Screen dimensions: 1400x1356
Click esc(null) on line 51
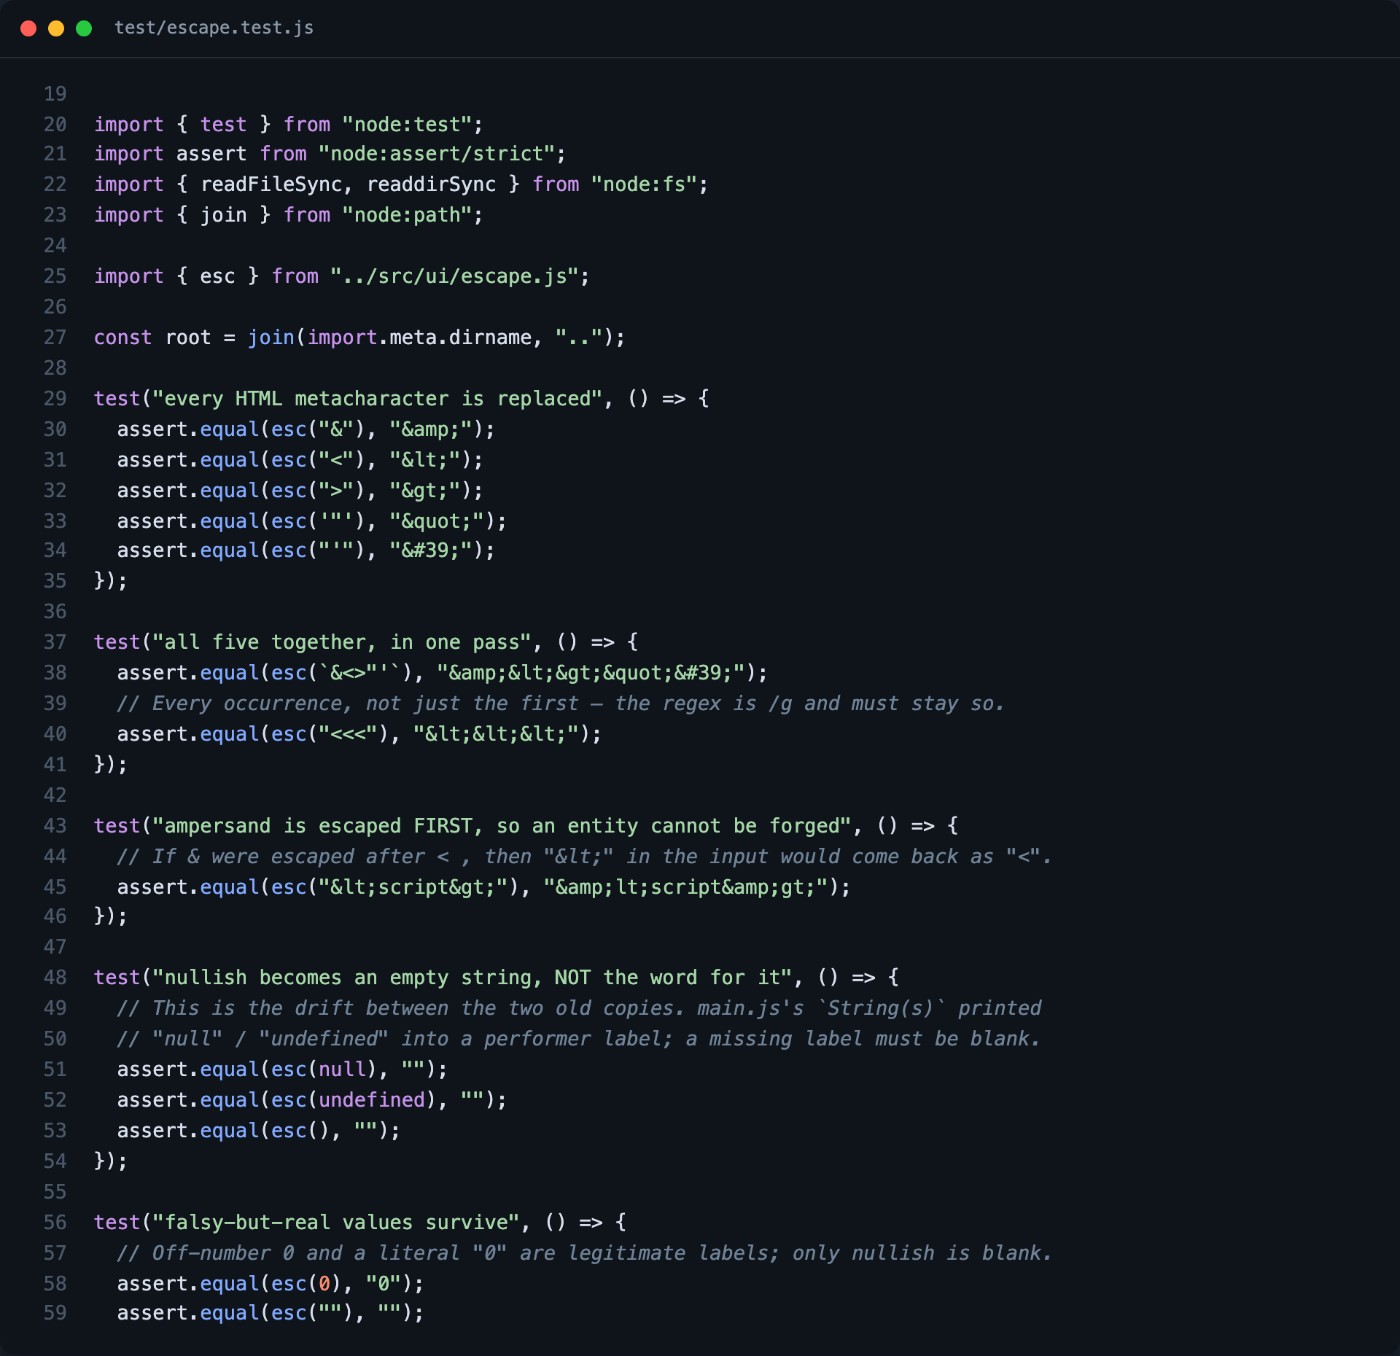click(x=324, y=1069)
